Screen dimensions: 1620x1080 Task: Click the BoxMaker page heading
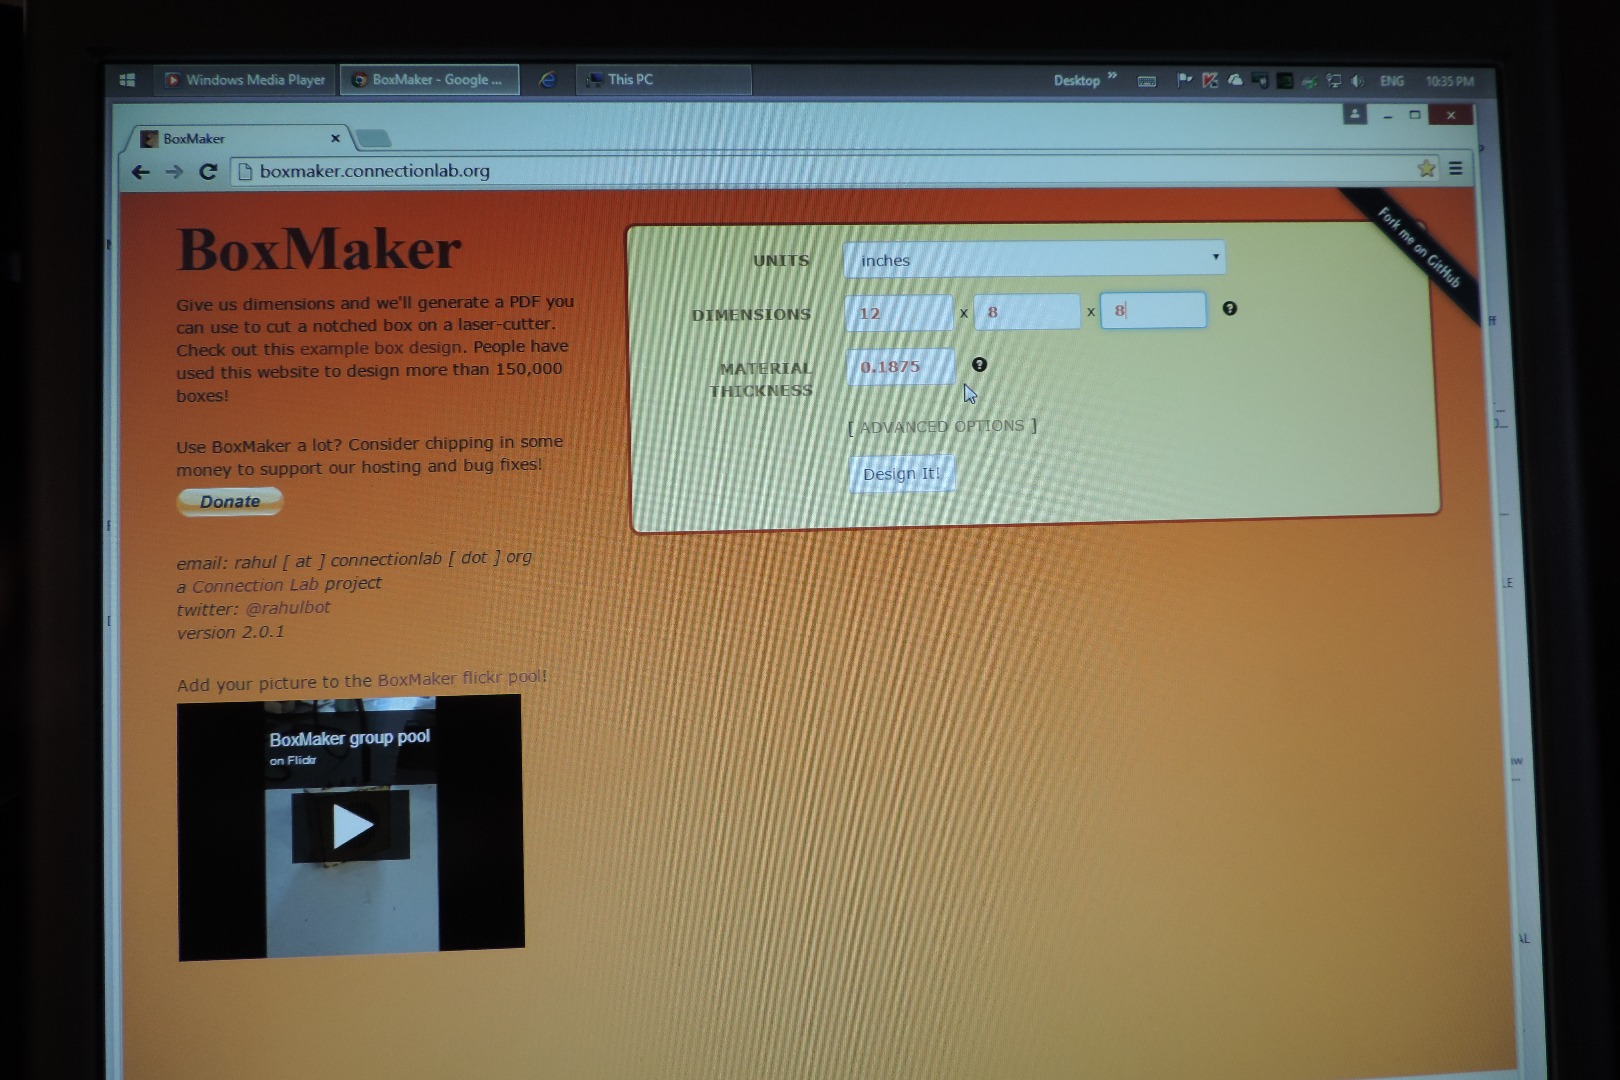coord(319,249)
